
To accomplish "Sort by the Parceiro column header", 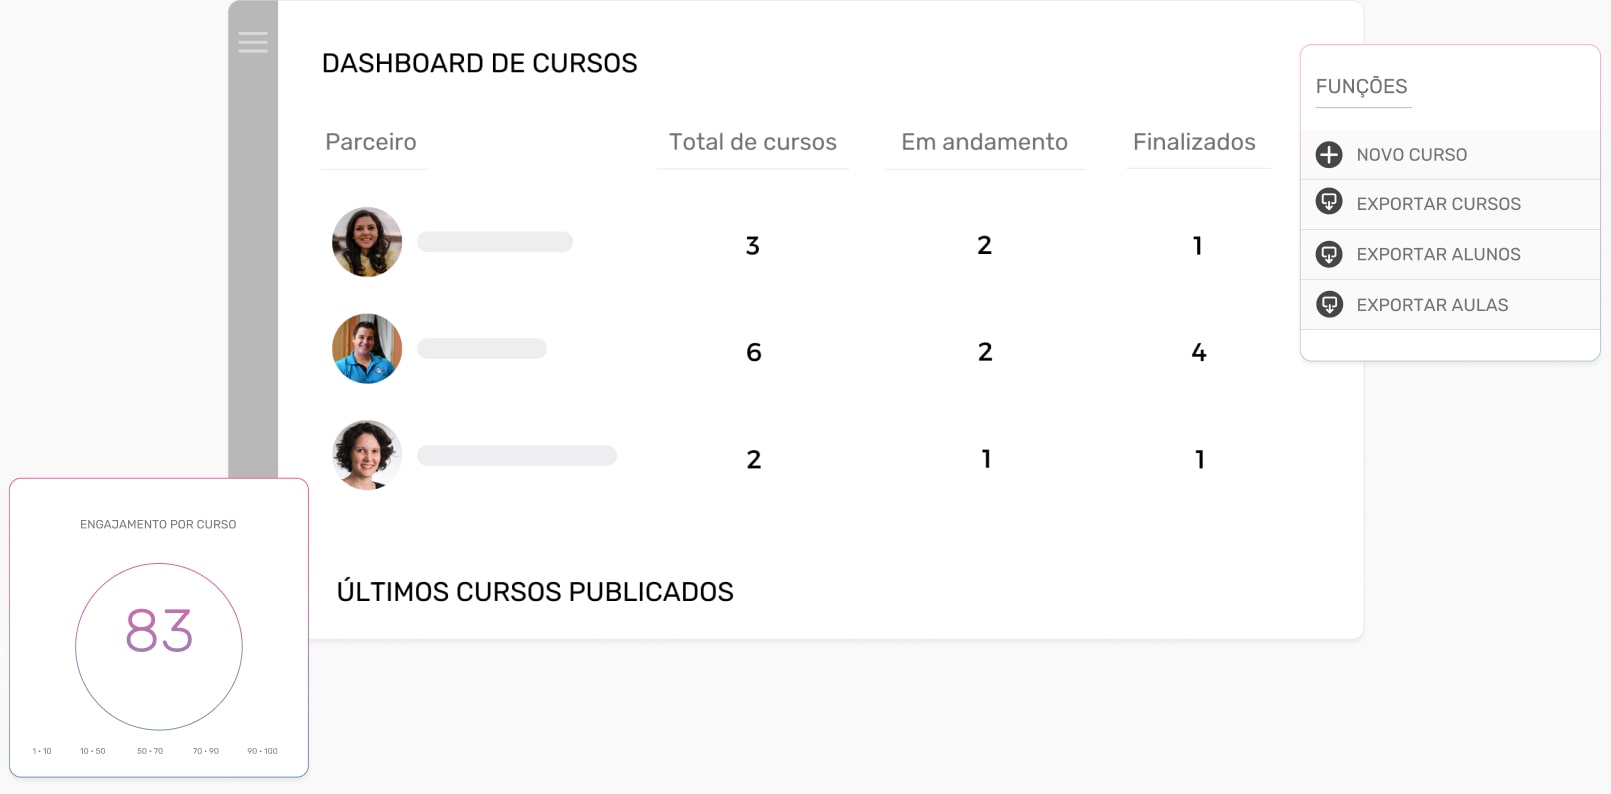I will click(371, 142).
